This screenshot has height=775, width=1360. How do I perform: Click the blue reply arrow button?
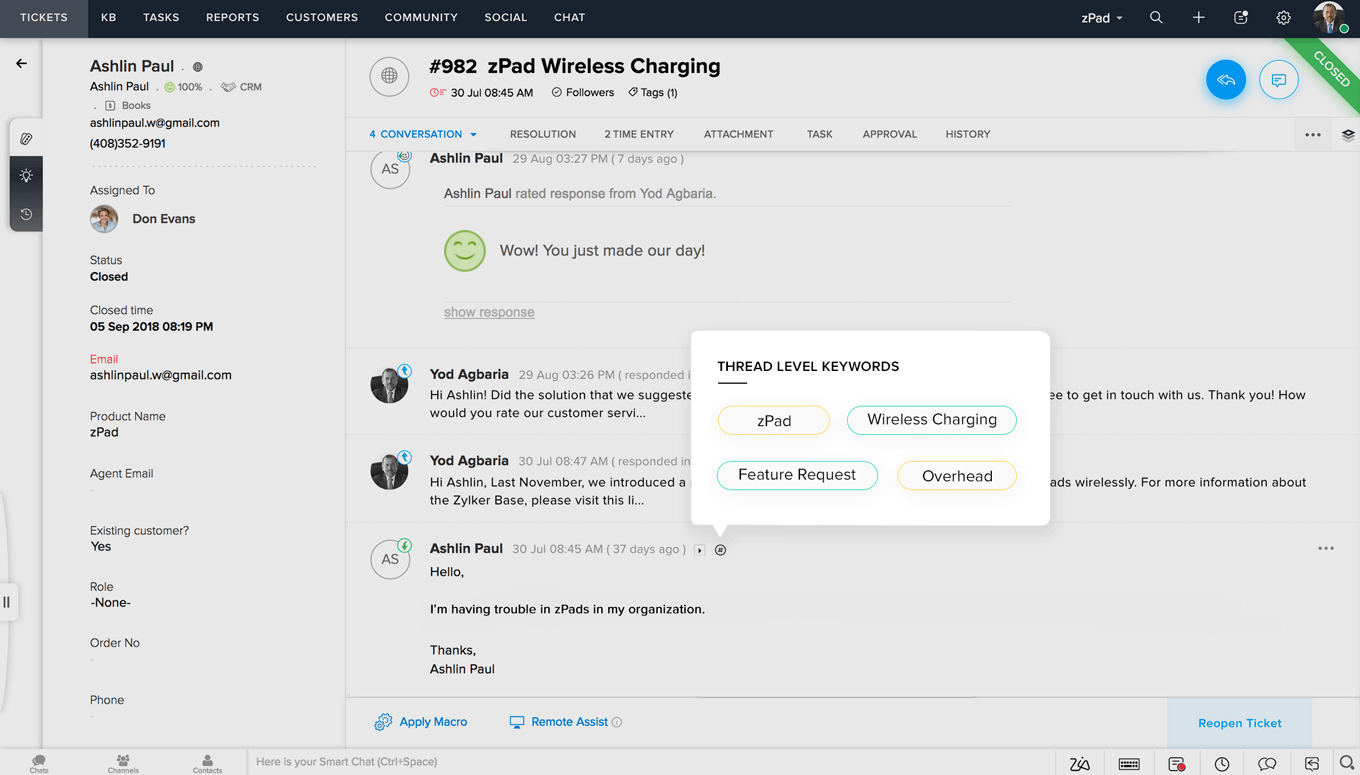1226,80
